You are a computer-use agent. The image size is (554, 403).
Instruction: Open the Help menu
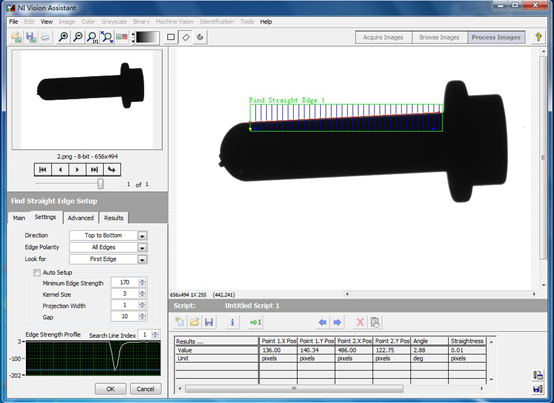pos(266,22)
